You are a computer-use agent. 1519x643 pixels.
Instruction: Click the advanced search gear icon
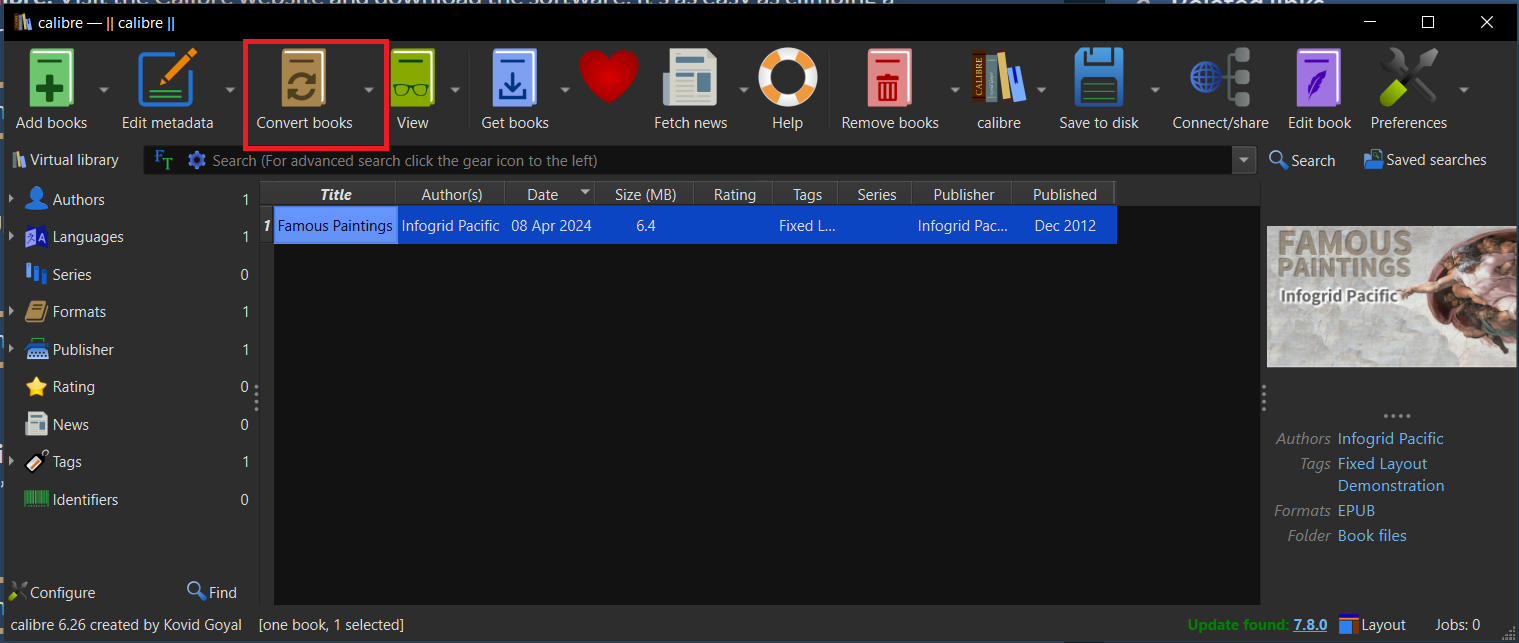pyautogui.click(x=196, y=159)
